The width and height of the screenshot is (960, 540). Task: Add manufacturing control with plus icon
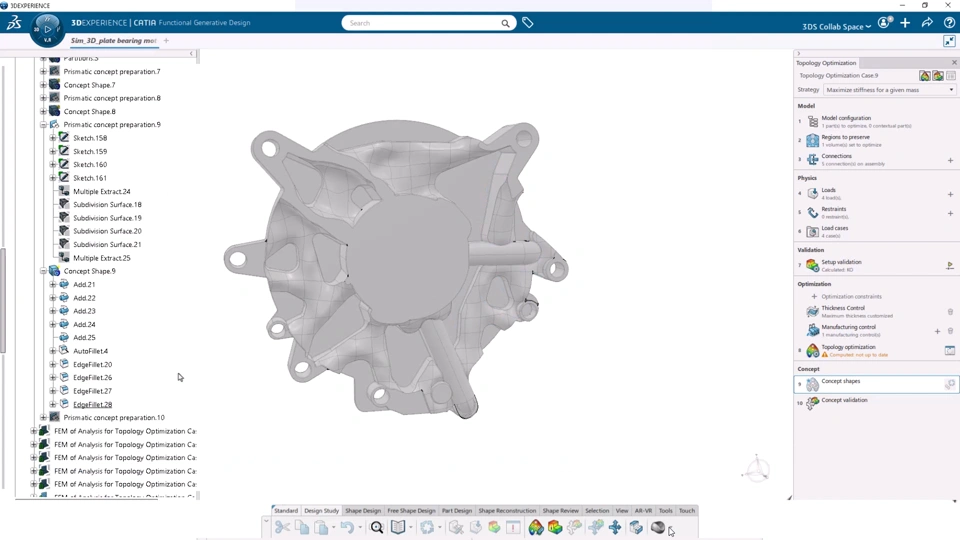click(937, 331)
